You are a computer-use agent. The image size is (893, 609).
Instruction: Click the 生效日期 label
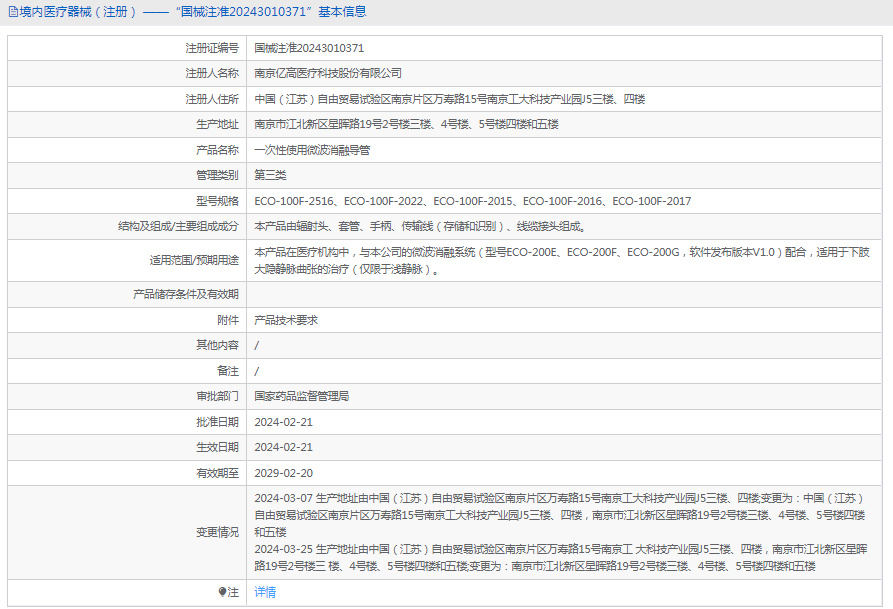(218, 447)
